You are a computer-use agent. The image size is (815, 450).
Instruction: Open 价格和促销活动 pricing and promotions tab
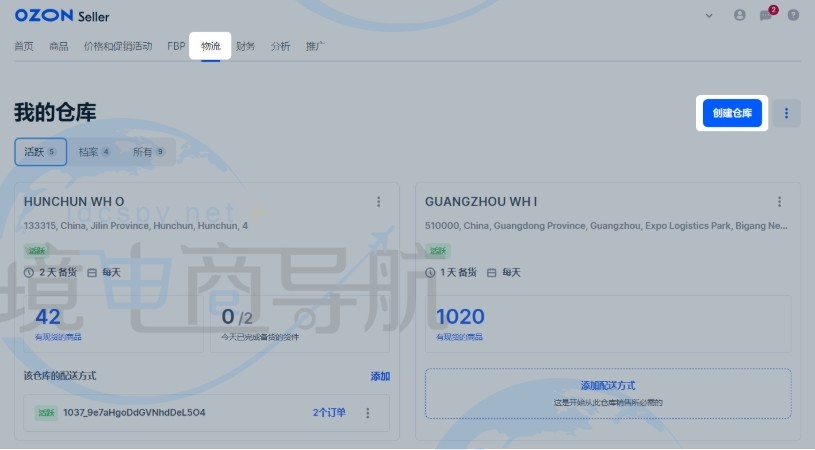(x=118, y=46)
